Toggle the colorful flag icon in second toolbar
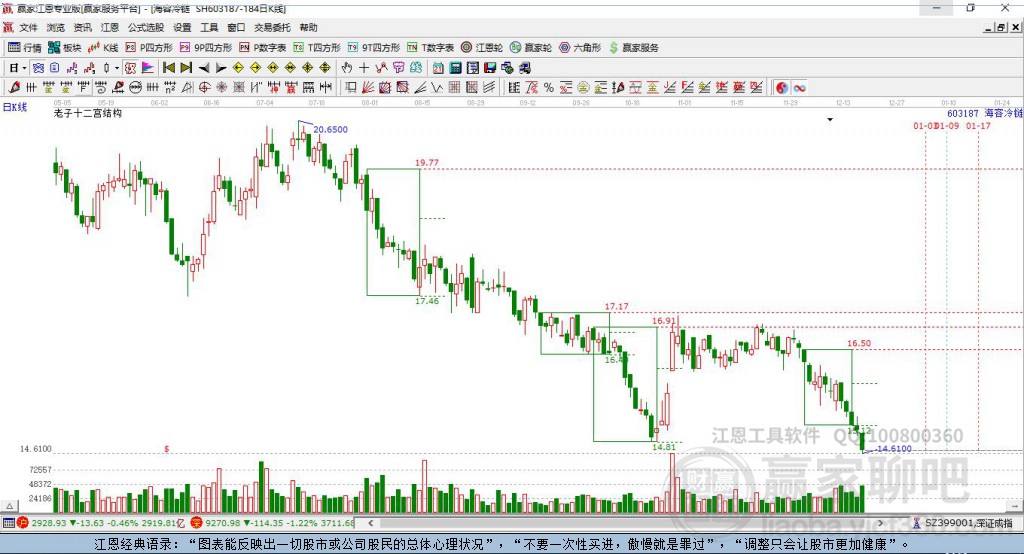 148,67
